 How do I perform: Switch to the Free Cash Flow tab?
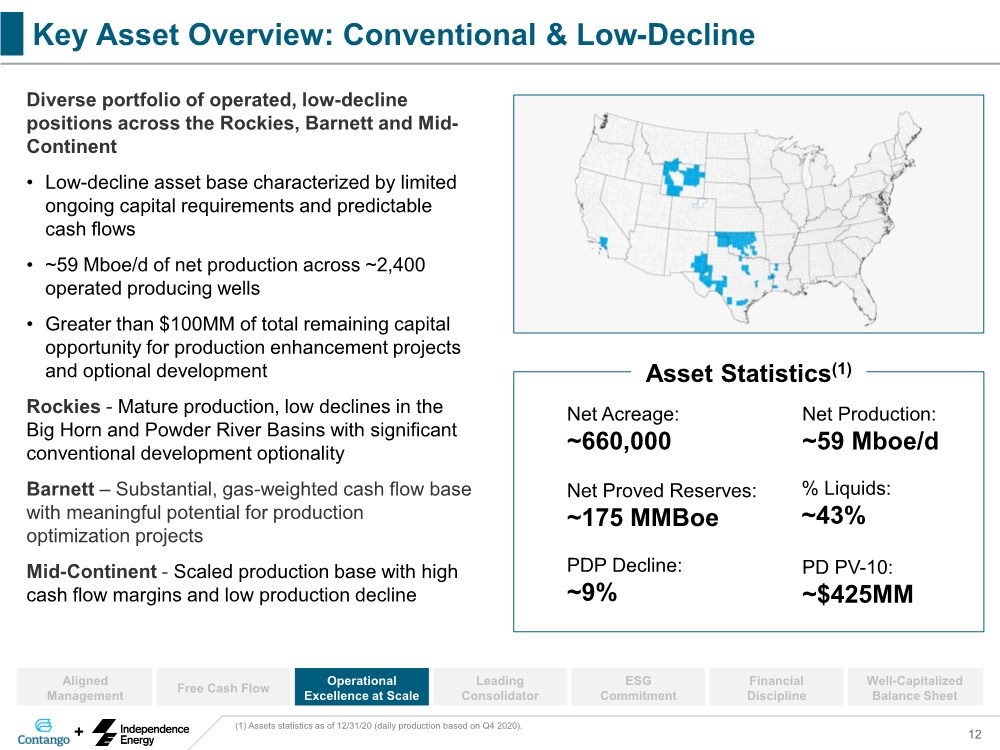click(223, 688)
